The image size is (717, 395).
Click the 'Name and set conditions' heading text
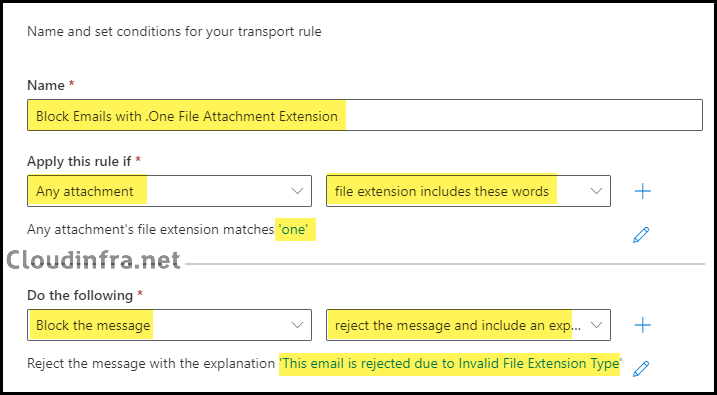174,32
